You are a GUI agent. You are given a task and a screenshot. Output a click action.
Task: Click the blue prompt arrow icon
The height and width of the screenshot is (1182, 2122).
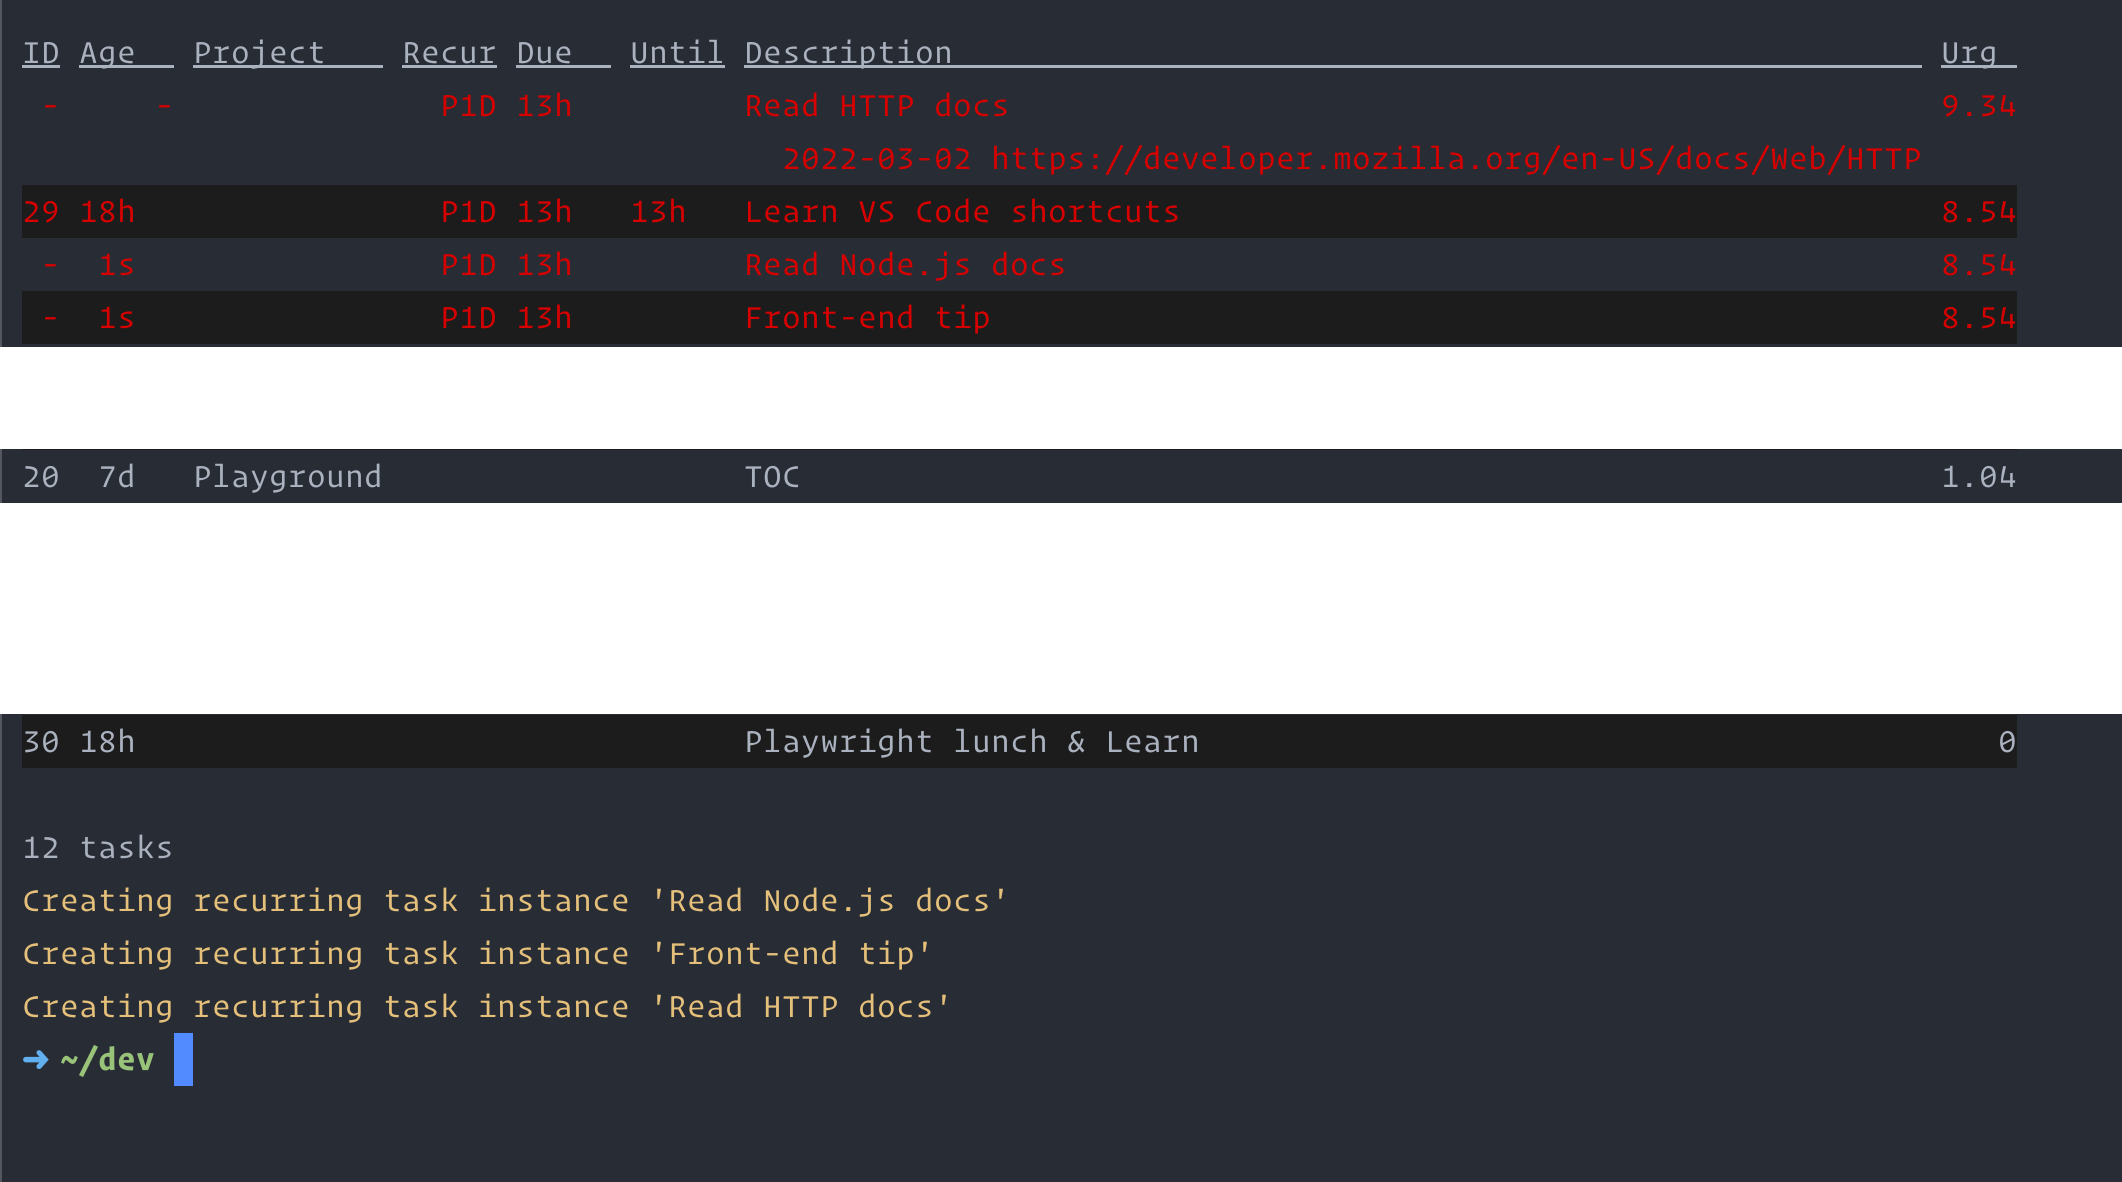[36, 1060]
